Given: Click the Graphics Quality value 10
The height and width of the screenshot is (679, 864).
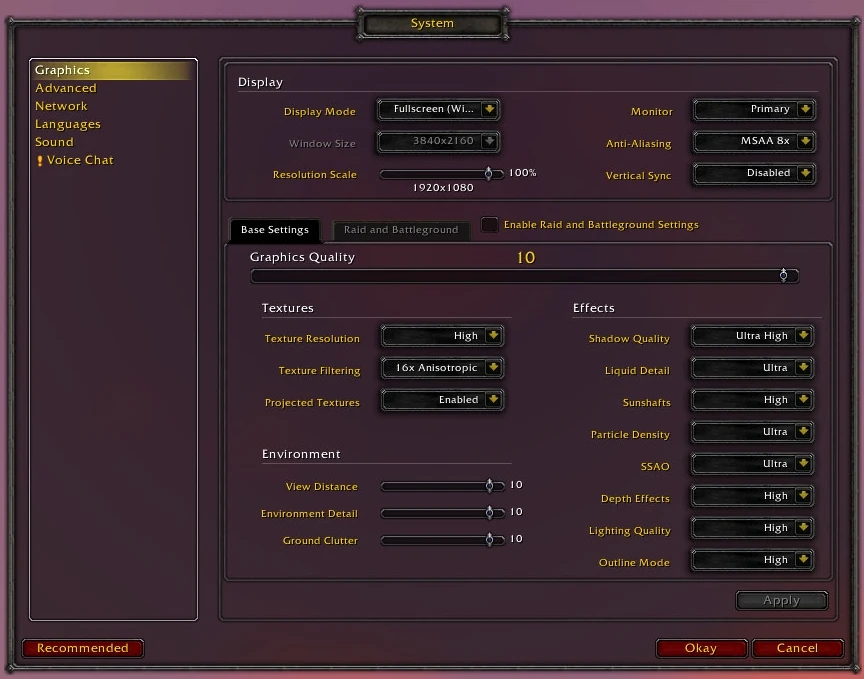Looking at the screenshot, I should point(526,257).
